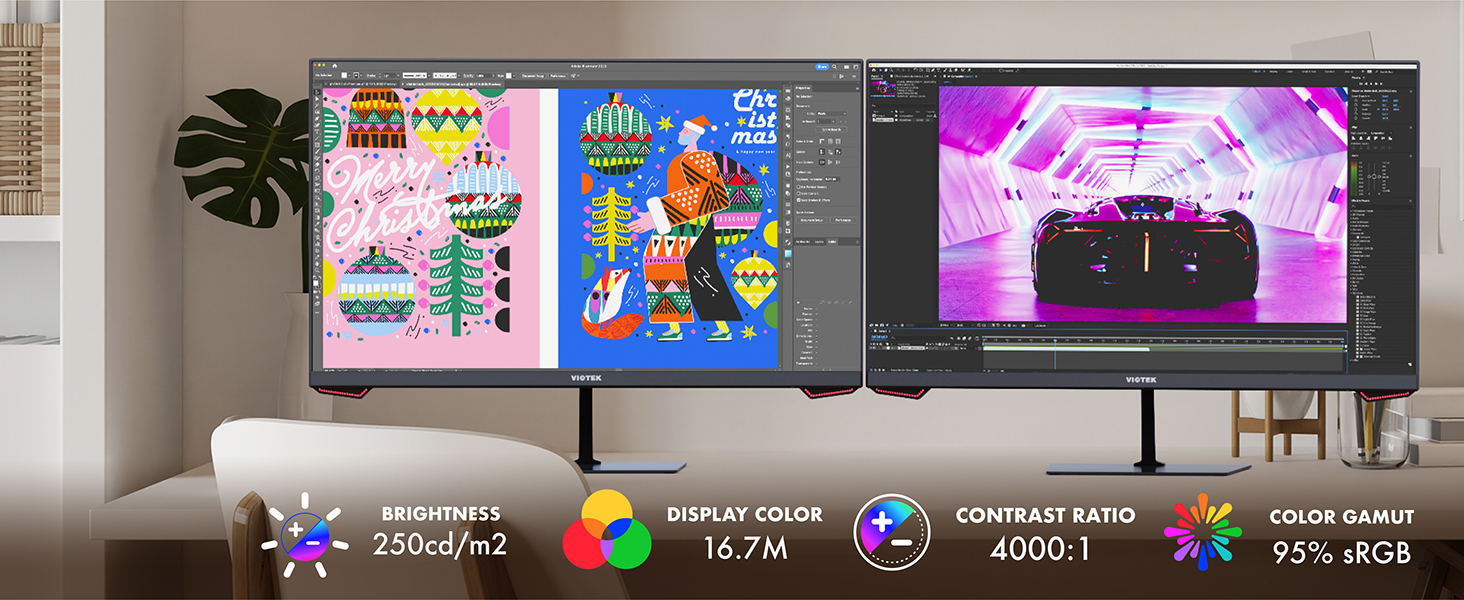
Task: Click the Home icon in Illustrator
Action: point(334,66)
